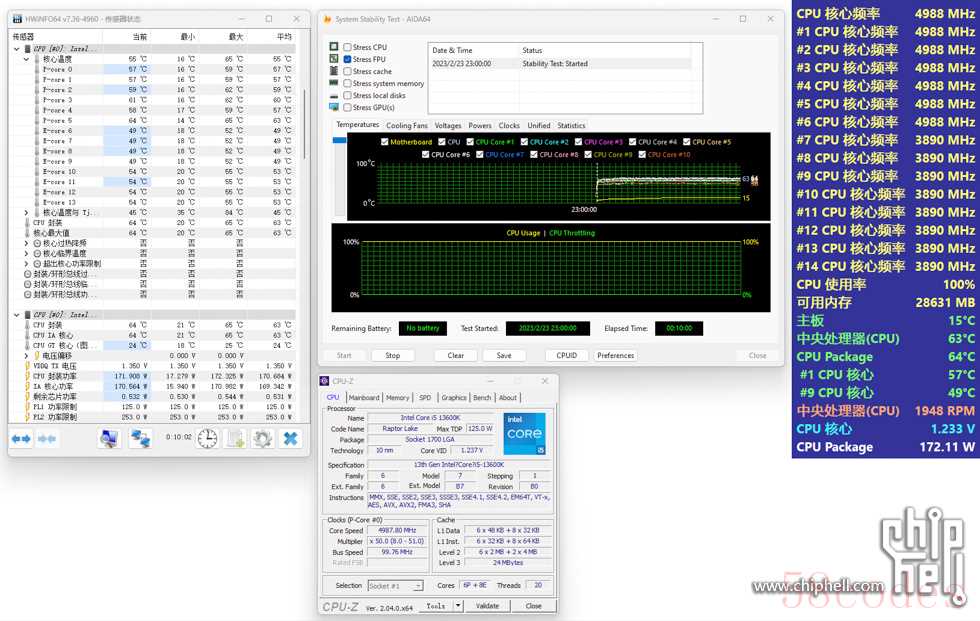980x621 pixels.
Task: Click CPU-Z purple title bar icon
Action: (x=324, y=381)
